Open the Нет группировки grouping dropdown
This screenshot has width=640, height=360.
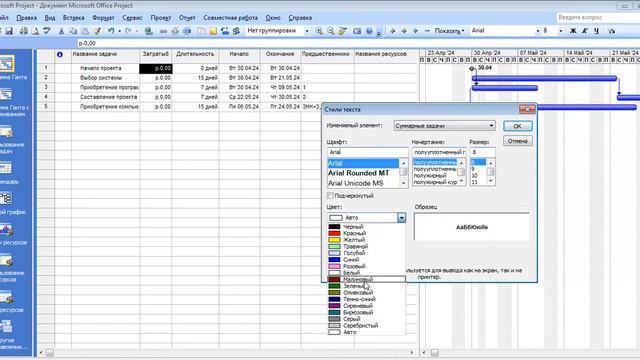(x=307, y=31)
